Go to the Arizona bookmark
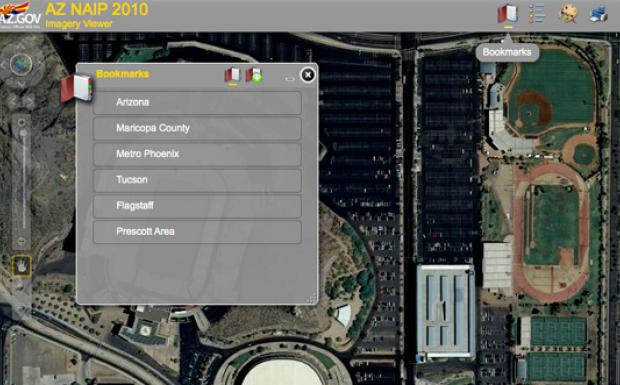Image resolution: width=620 pixels, height=385 pixels. coord(197,102)
